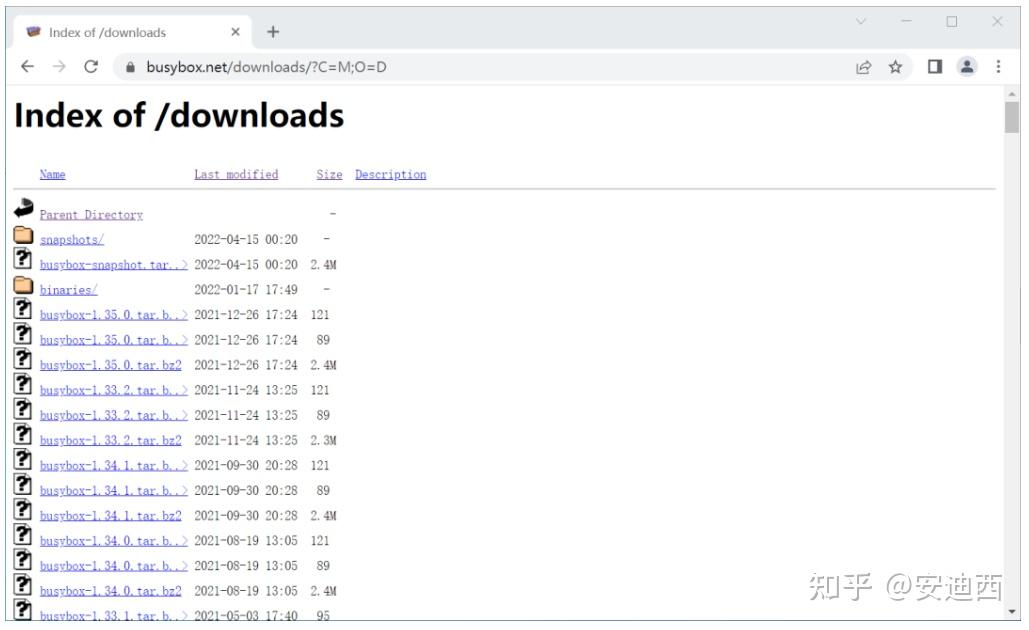Image resolution: width=1029 pixels, height=630 pixels.
Task: Click the page scrollbar thumb
Action: (x=1011, y=117)
